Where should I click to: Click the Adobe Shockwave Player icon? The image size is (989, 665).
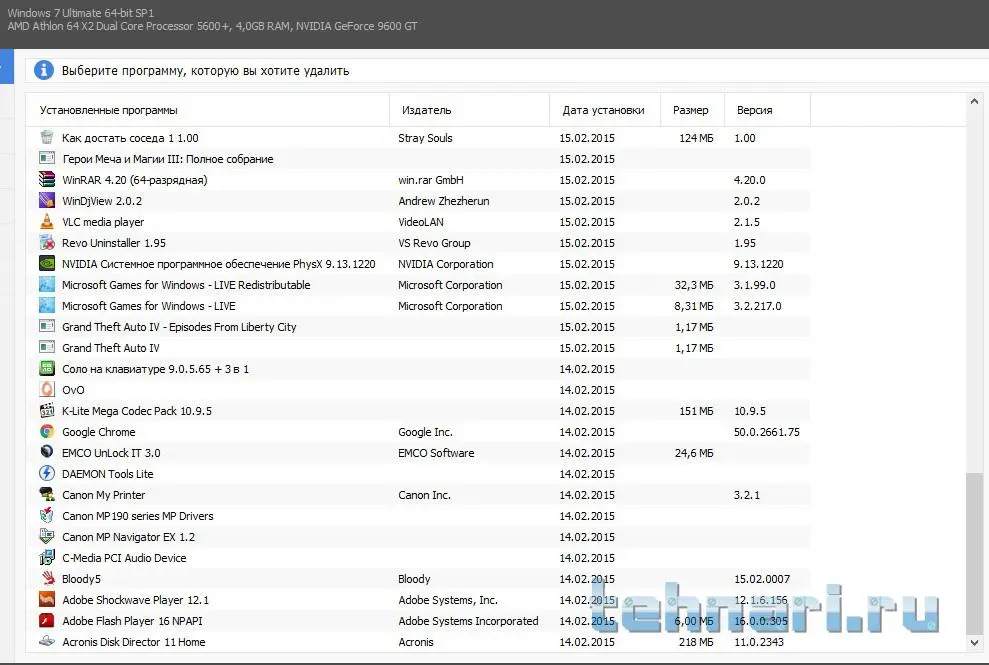(x=47, y=599)
